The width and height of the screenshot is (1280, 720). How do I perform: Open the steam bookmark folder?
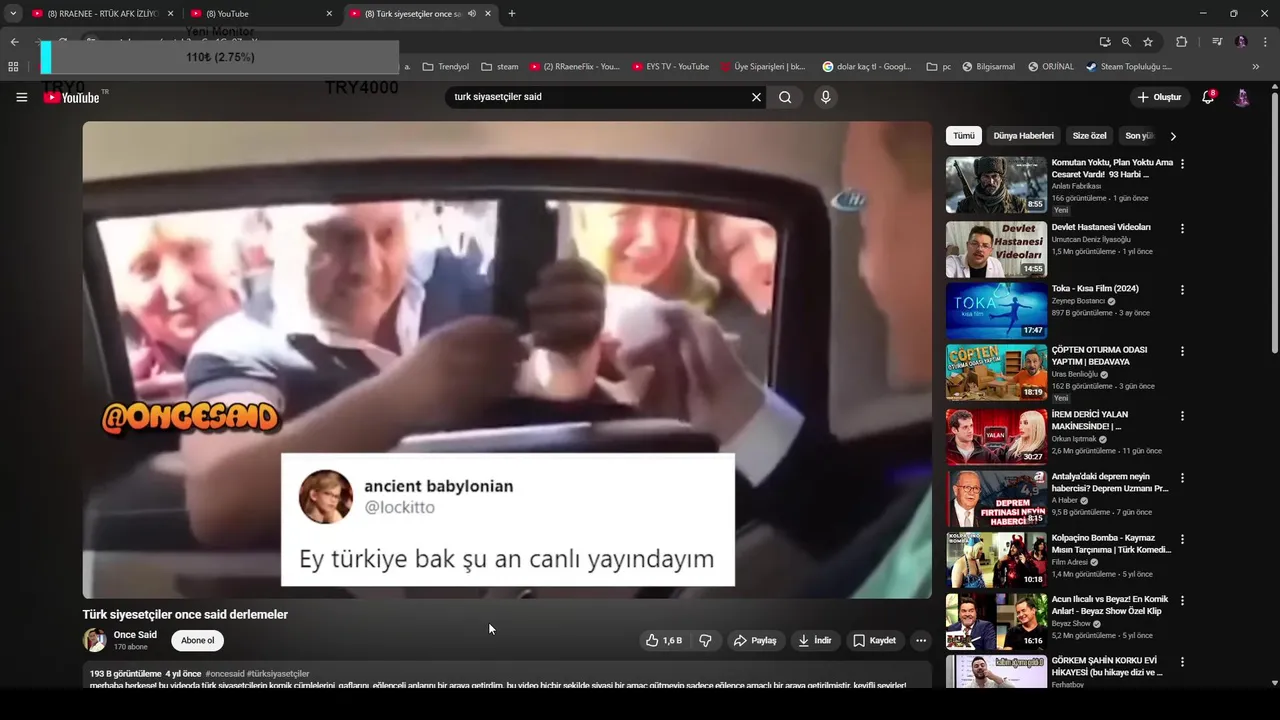(500, 67)
